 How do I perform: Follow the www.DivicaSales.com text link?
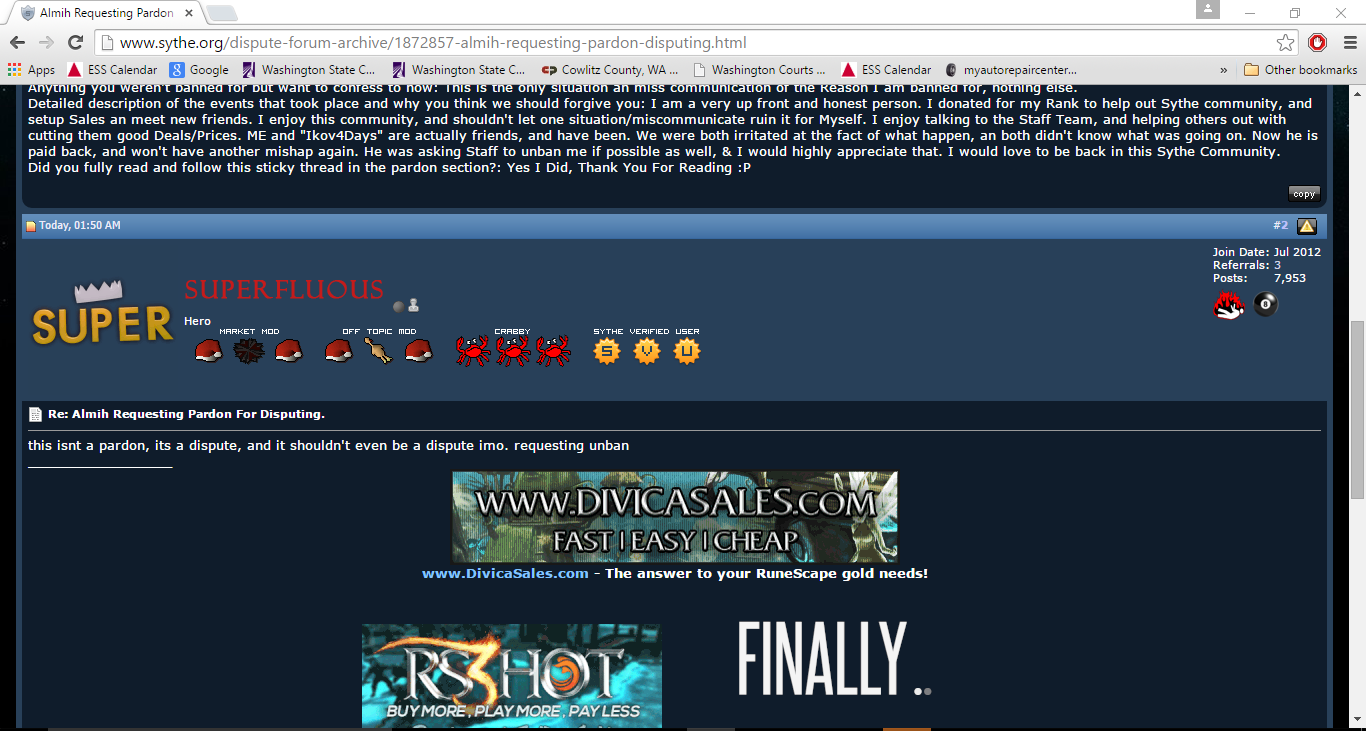click(505, 574)
